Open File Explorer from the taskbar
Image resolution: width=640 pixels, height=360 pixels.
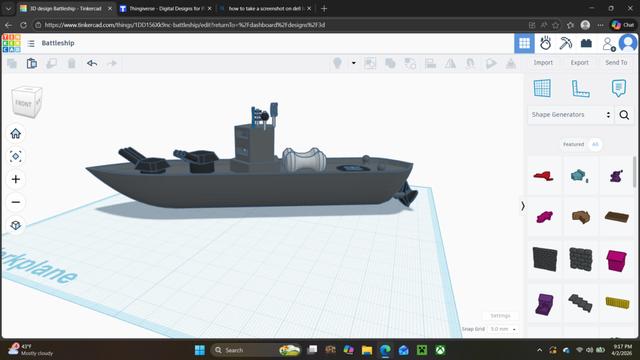[367, 350]
